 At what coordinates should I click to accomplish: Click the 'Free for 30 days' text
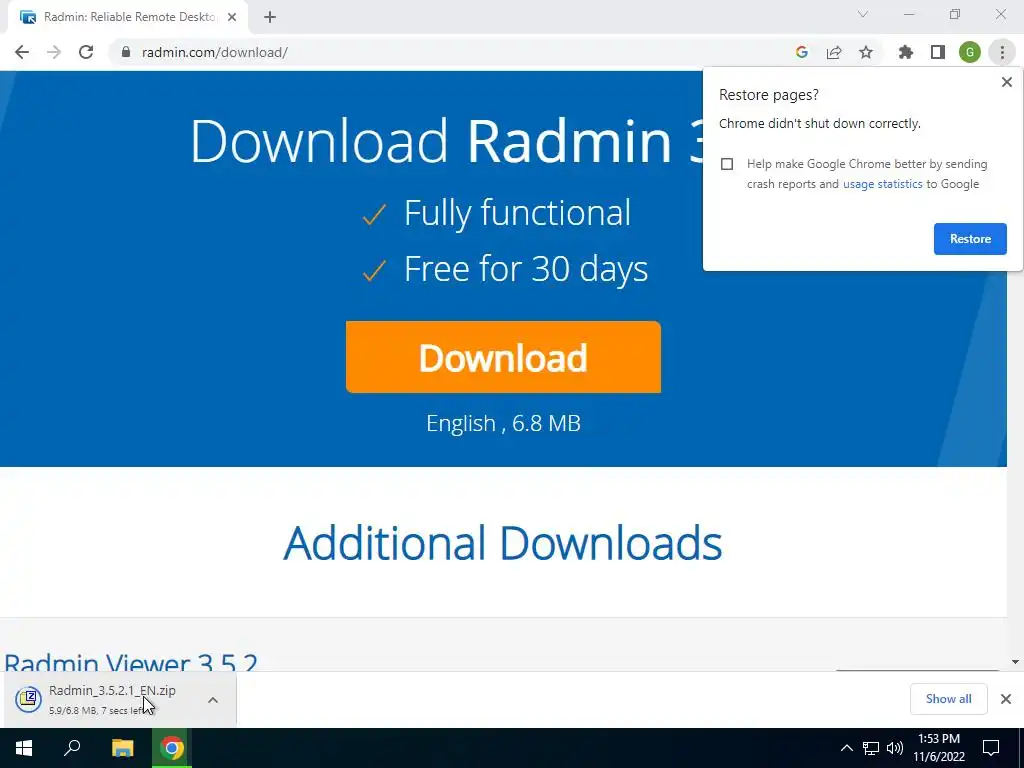[x=526, y=268]
